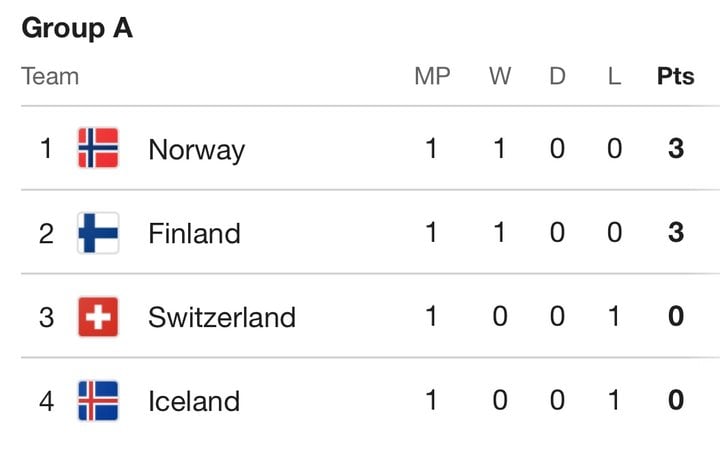Click the W column header
This screenshot has width=720, height=464.
(x=500, y=76)
